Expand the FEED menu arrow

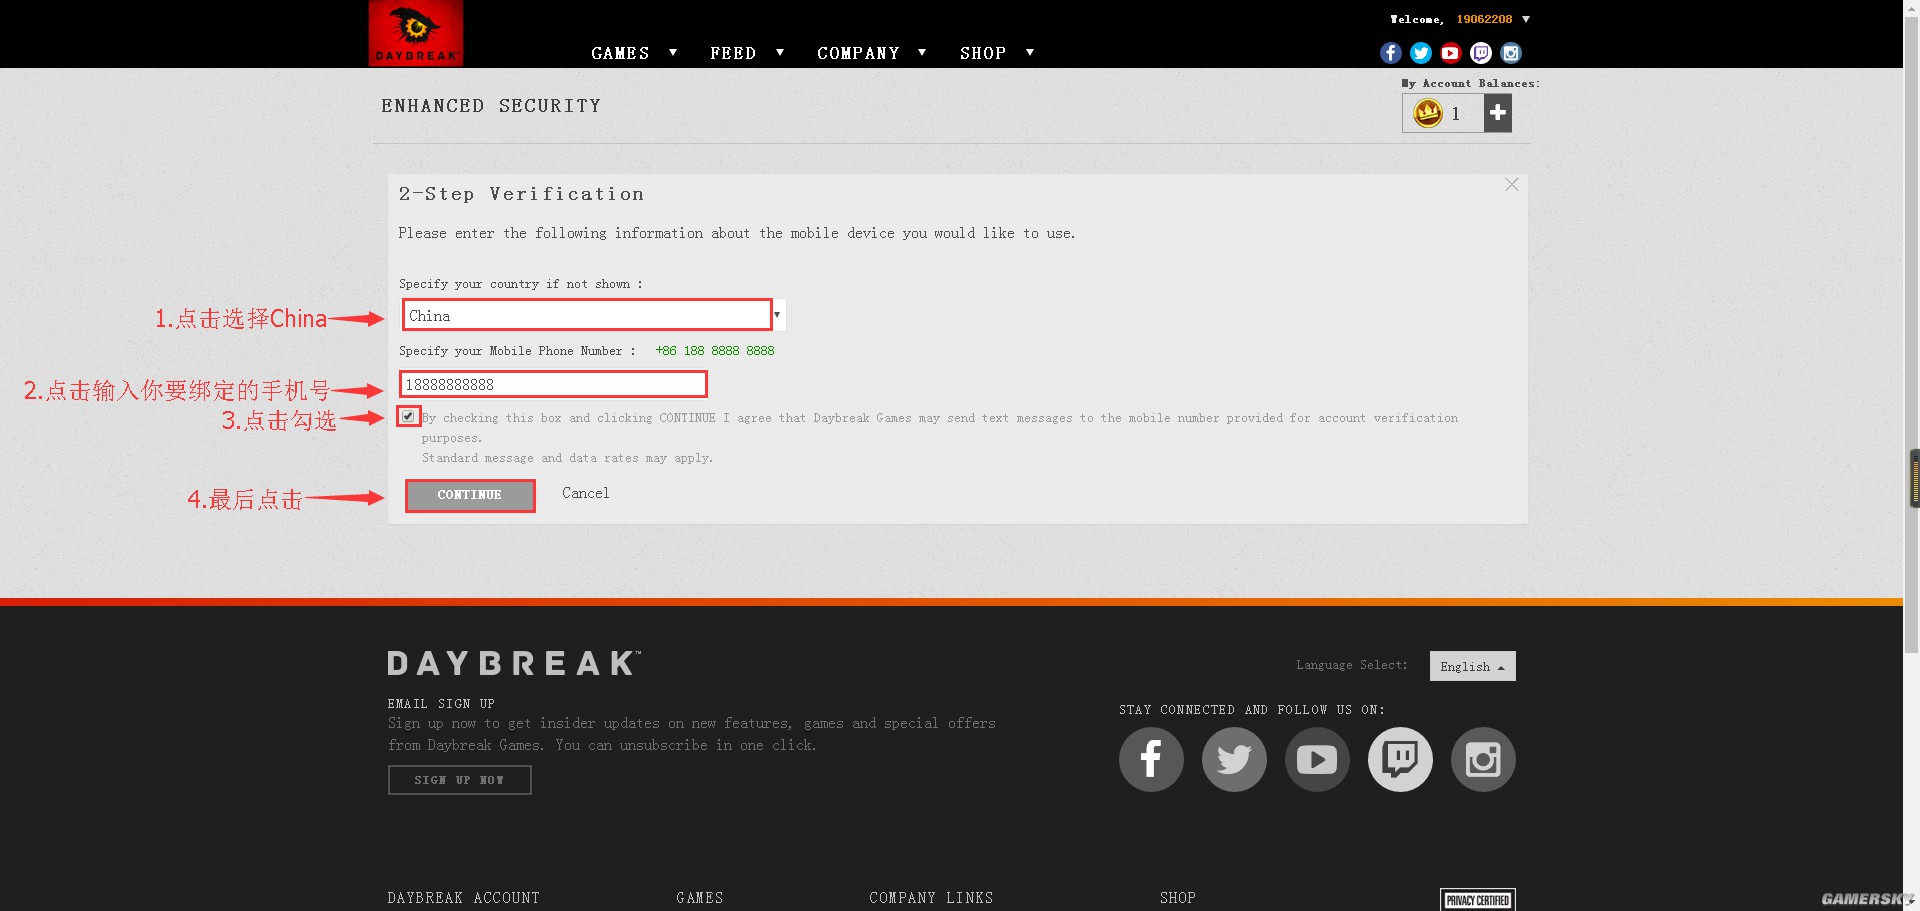[780, 52]
